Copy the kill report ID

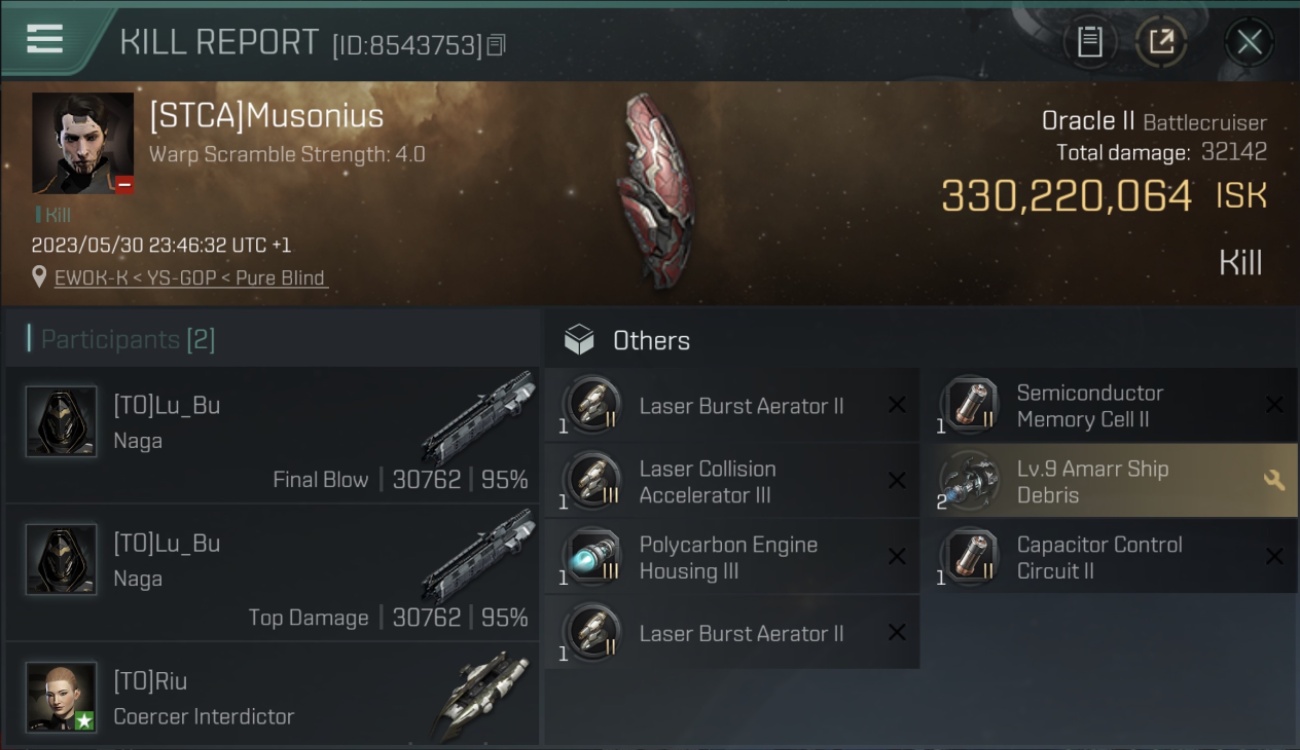[496, 44]
